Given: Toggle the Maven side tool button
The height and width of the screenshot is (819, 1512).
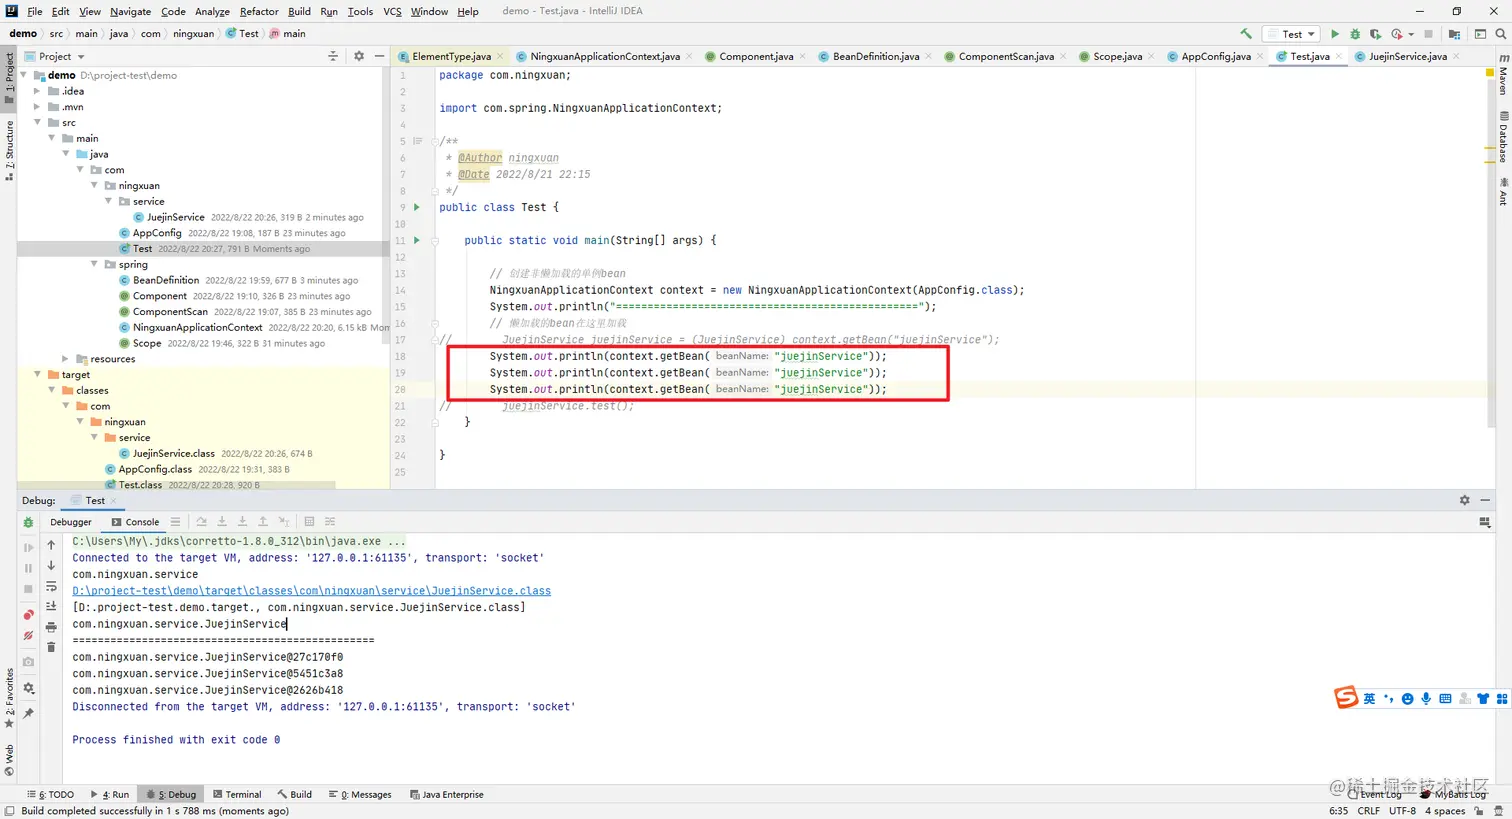Looking at the screenshot, I should pos(1502,75).
